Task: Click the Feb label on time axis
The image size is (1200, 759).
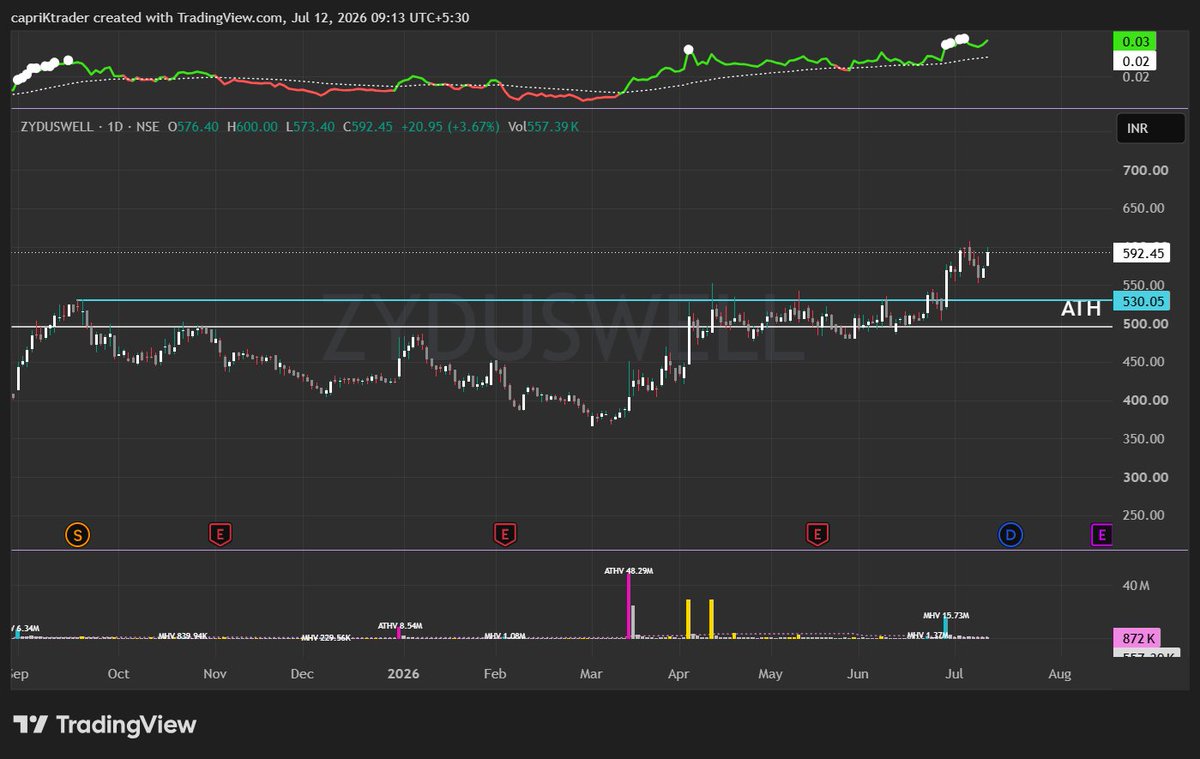Action: pos(495,674)
